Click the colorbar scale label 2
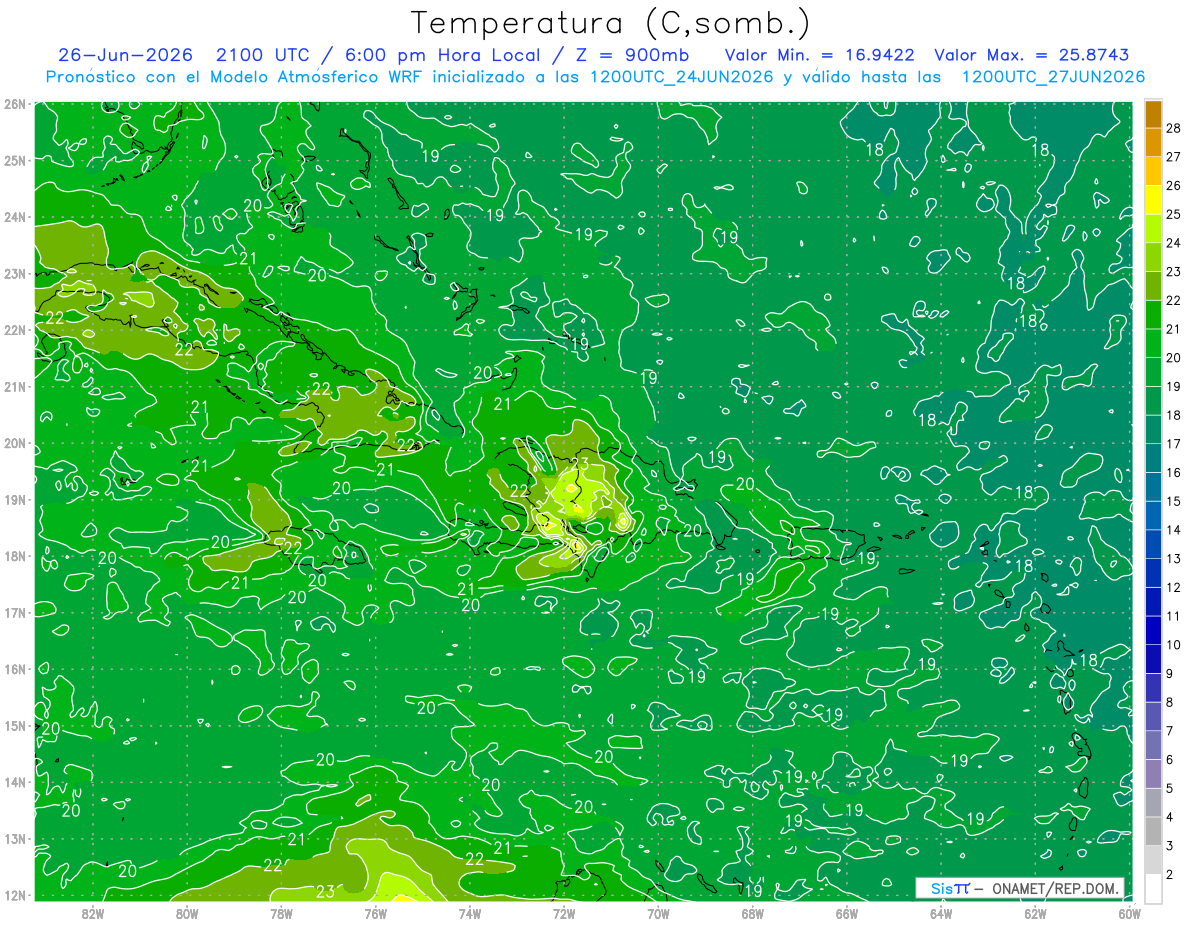The width and height of the screenshot is (1200, 927). coord(1171,874)
